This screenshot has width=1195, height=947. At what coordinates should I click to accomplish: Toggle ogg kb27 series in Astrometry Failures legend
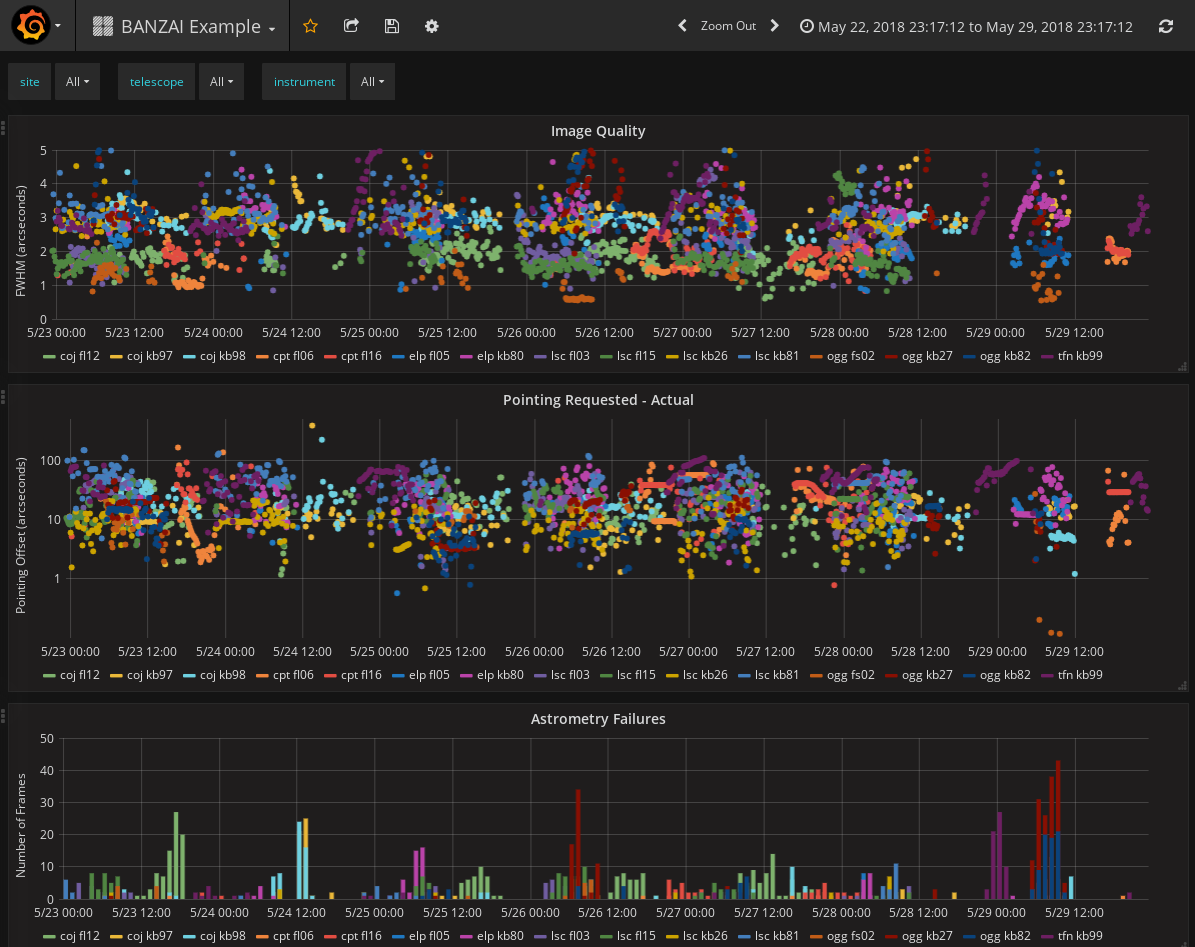925,937
